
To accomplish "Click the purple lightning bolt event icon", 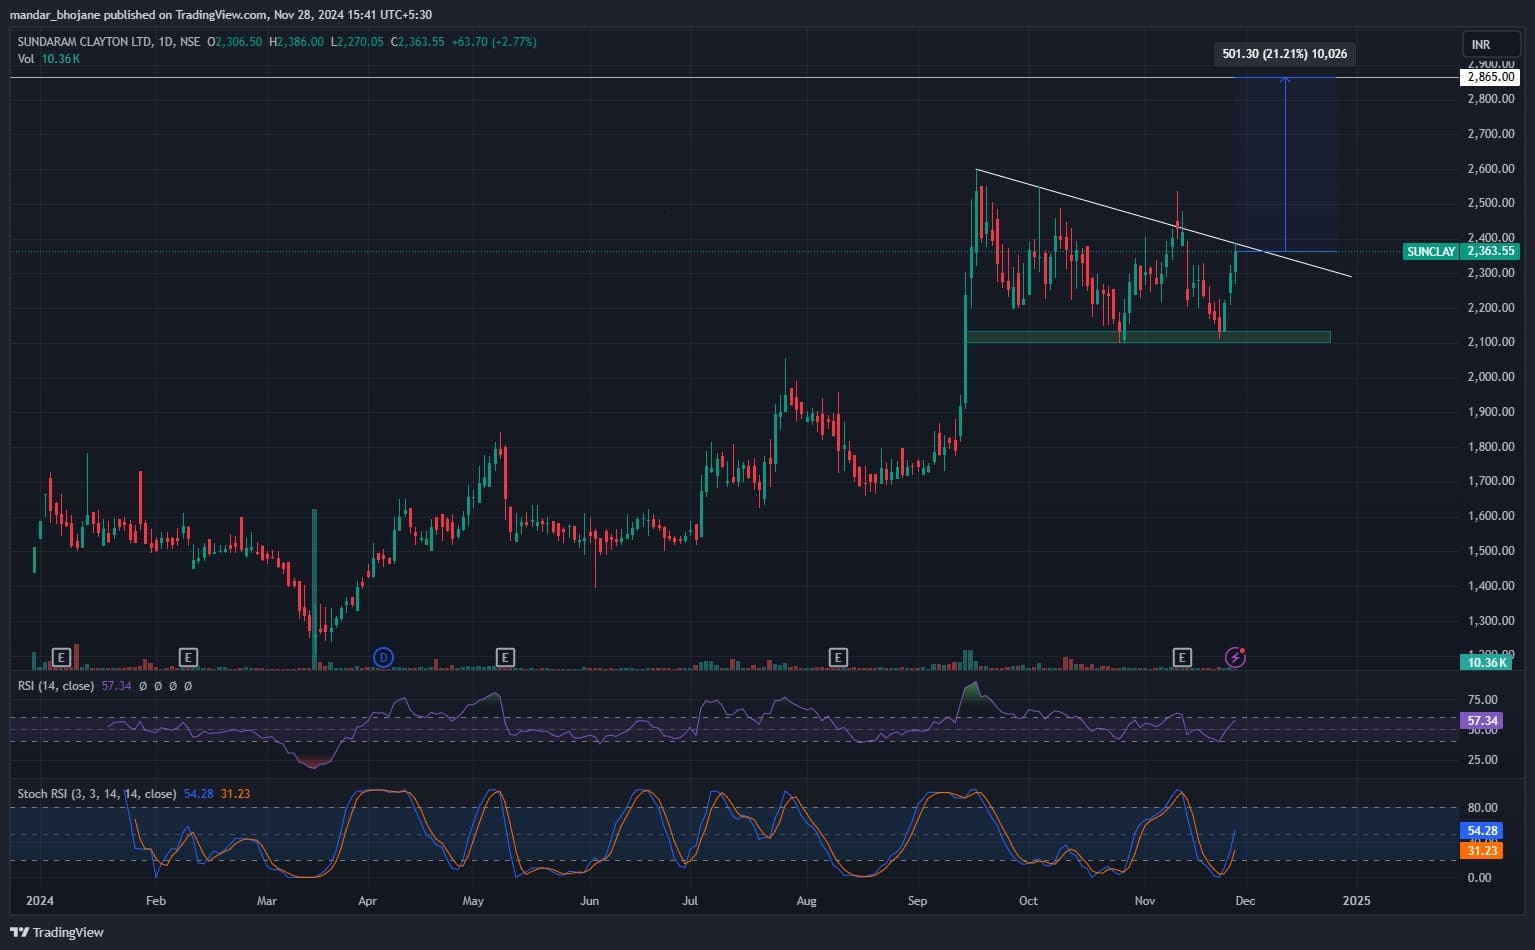I will pyautogui.click(x=1236, y=657).
